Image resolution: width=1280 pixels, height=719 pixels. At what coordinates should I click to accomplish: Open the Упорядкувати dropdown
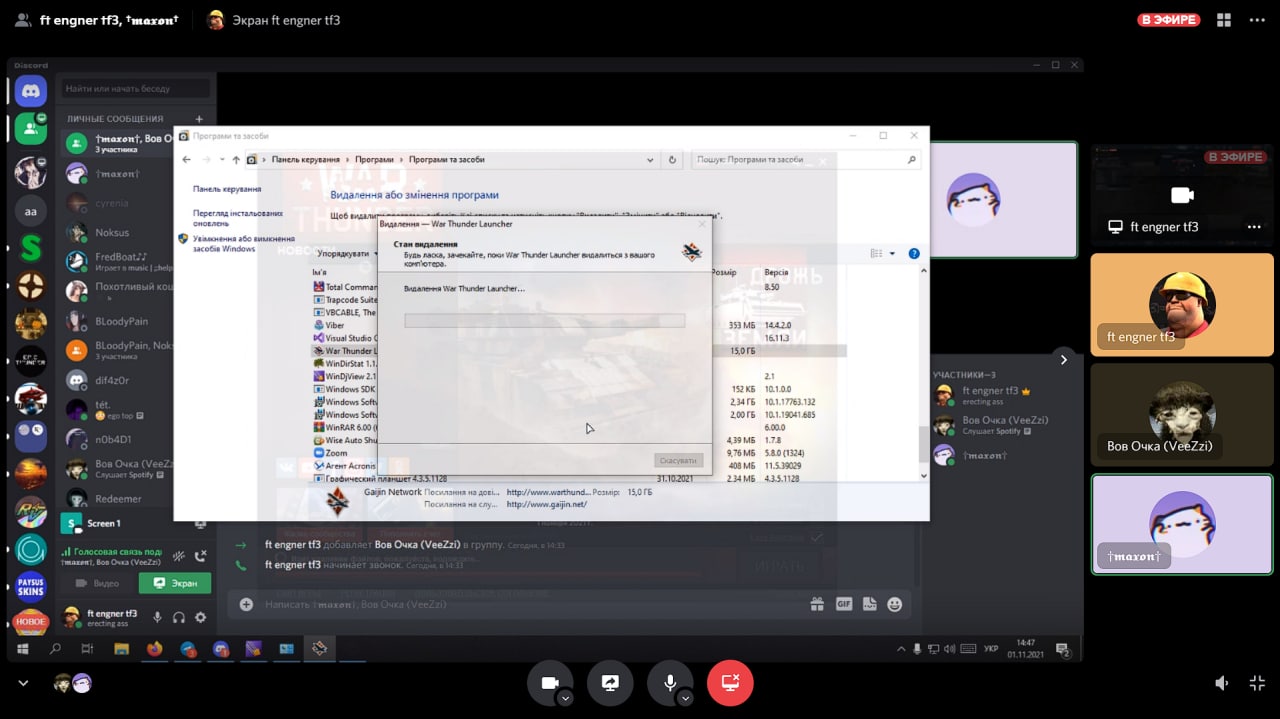click(347, 254)
